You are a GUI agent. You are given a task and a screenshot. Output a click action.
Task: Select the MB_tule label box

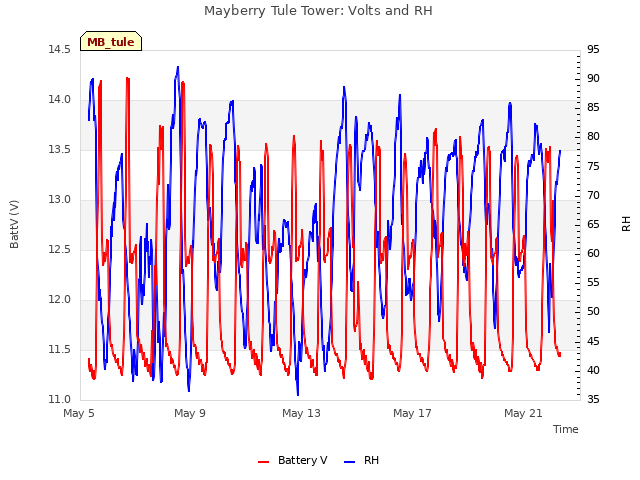pyautogui.click(x=111, y=42)
